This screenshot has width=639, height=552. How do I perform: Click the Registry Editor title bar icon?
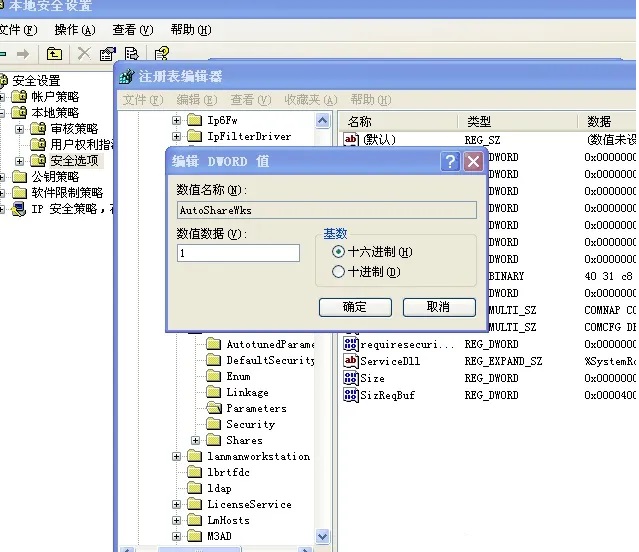tap(126, 77)
